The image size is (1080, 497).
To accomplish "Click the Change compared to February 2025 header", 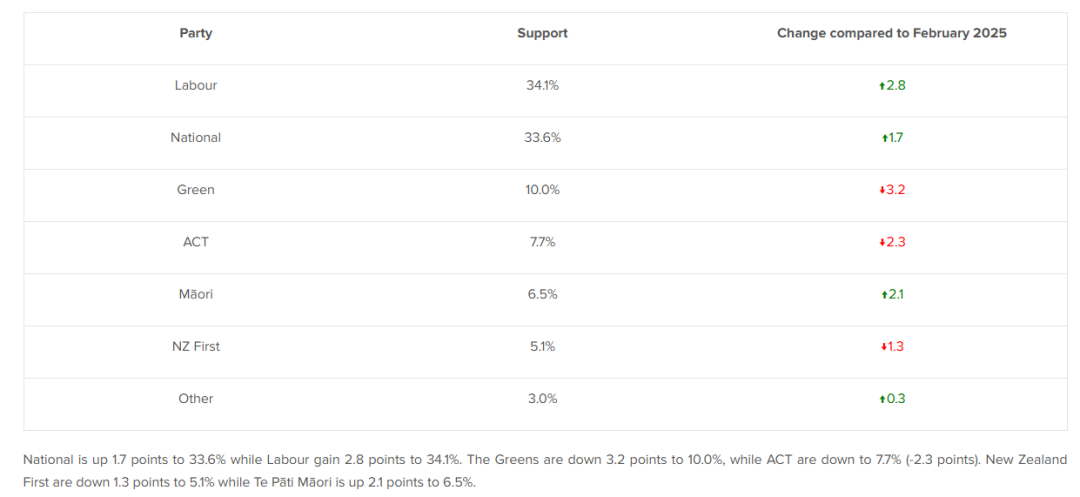I will point(892,33).
